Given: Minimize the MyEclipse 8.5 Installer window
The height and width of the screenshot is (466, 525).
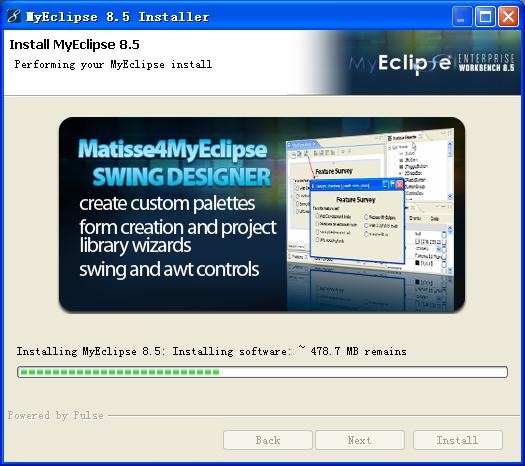Looking at the screenshot, I should click(x=461, y=16).
